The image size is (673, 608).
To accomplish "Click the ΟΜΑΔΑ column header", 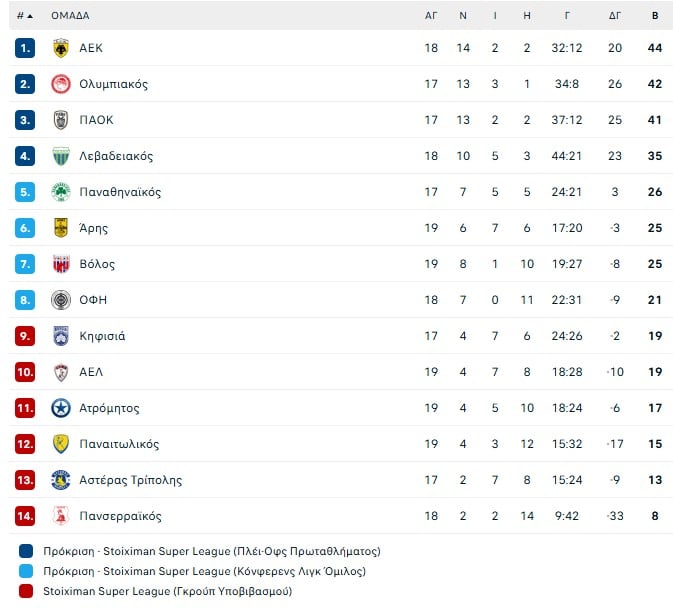I will tap(70, 16).
